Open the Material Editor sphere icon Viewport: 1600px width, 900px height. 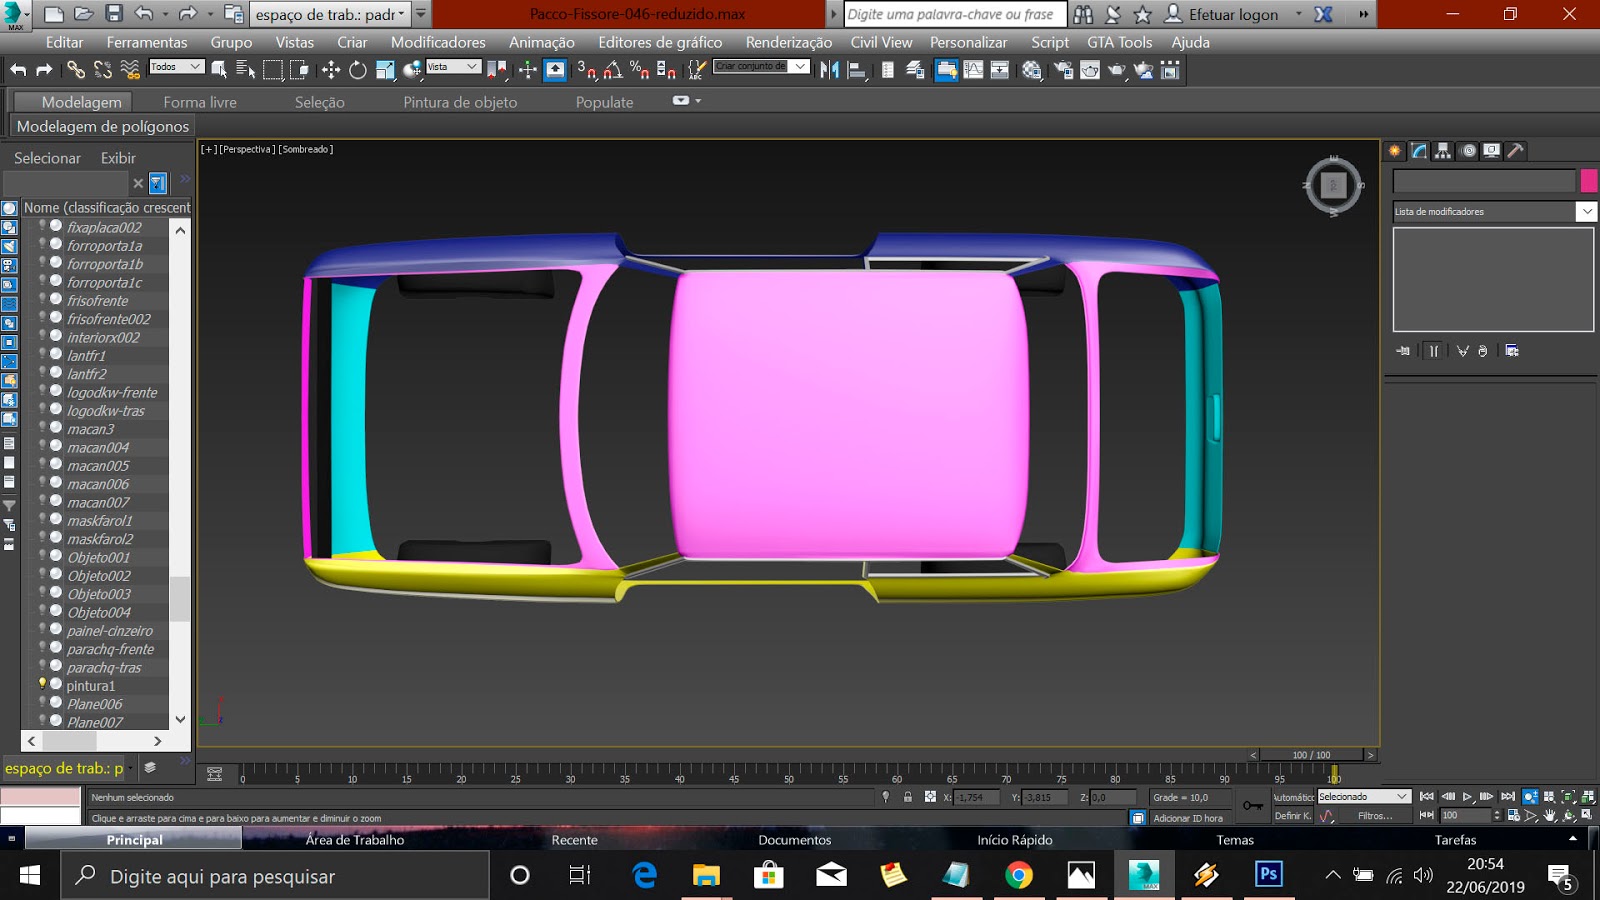(x=1031, y=70)
